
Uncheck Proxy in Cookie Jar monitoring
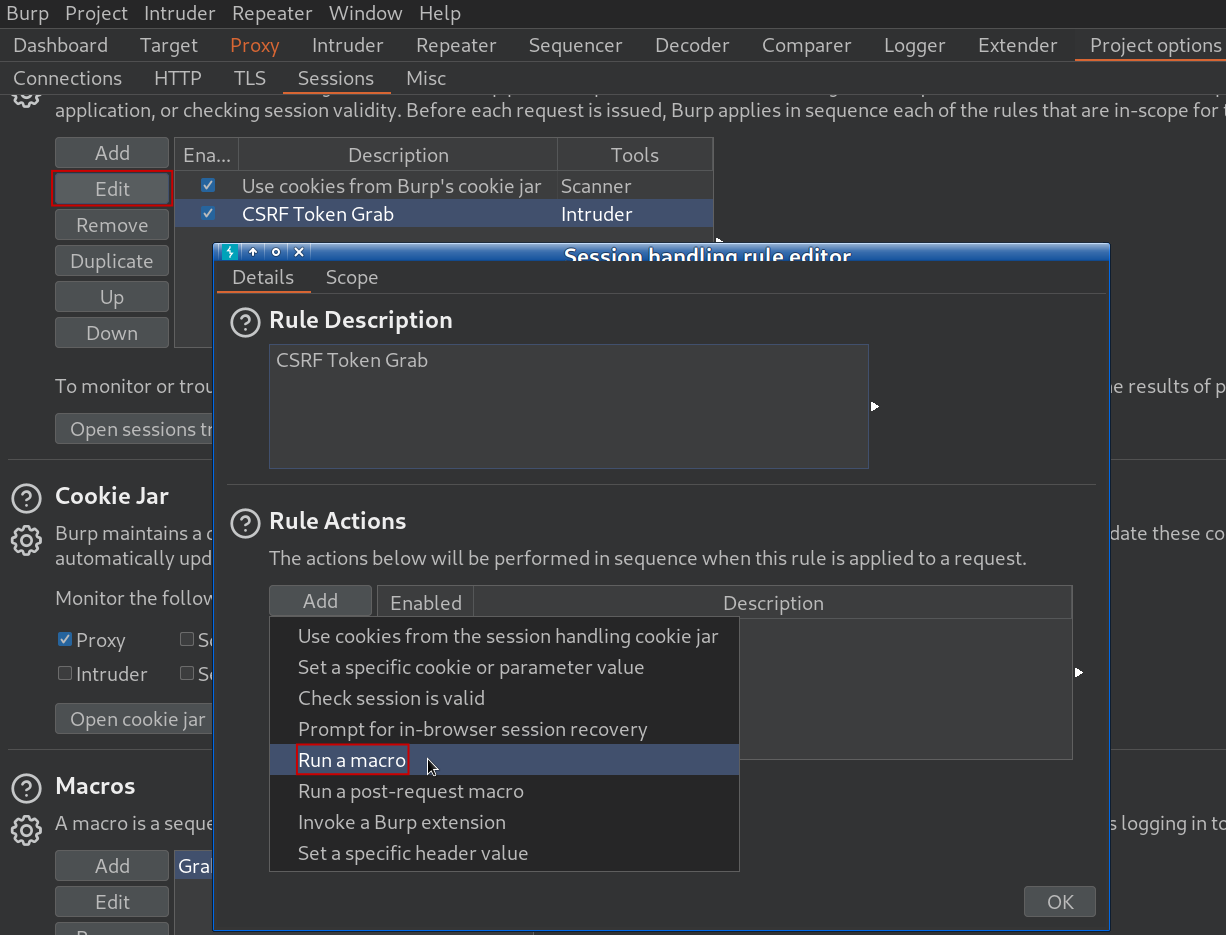coord(65,639)
